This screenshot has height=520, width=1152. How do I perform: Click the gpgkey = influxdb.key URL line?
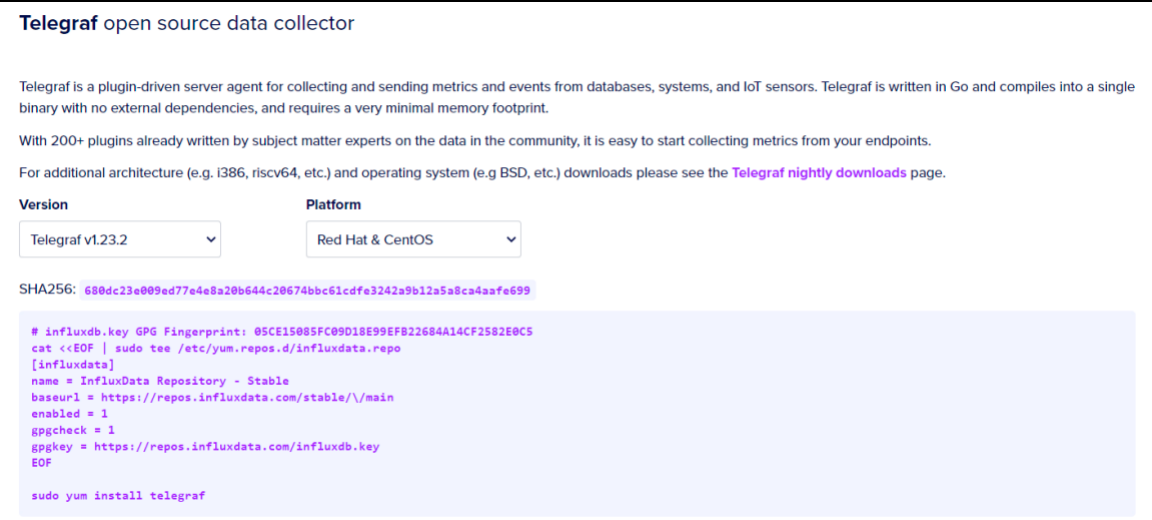pos(206,447)
